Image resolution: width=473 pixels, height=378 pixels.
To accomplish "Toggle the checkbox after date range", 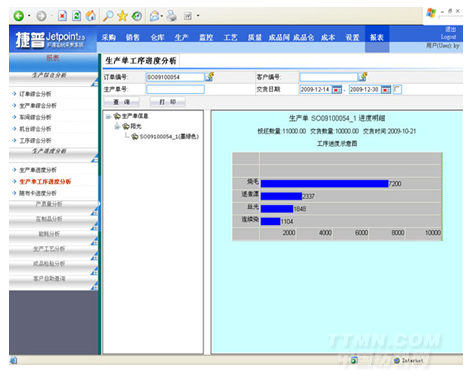I will tap(397, 90).
